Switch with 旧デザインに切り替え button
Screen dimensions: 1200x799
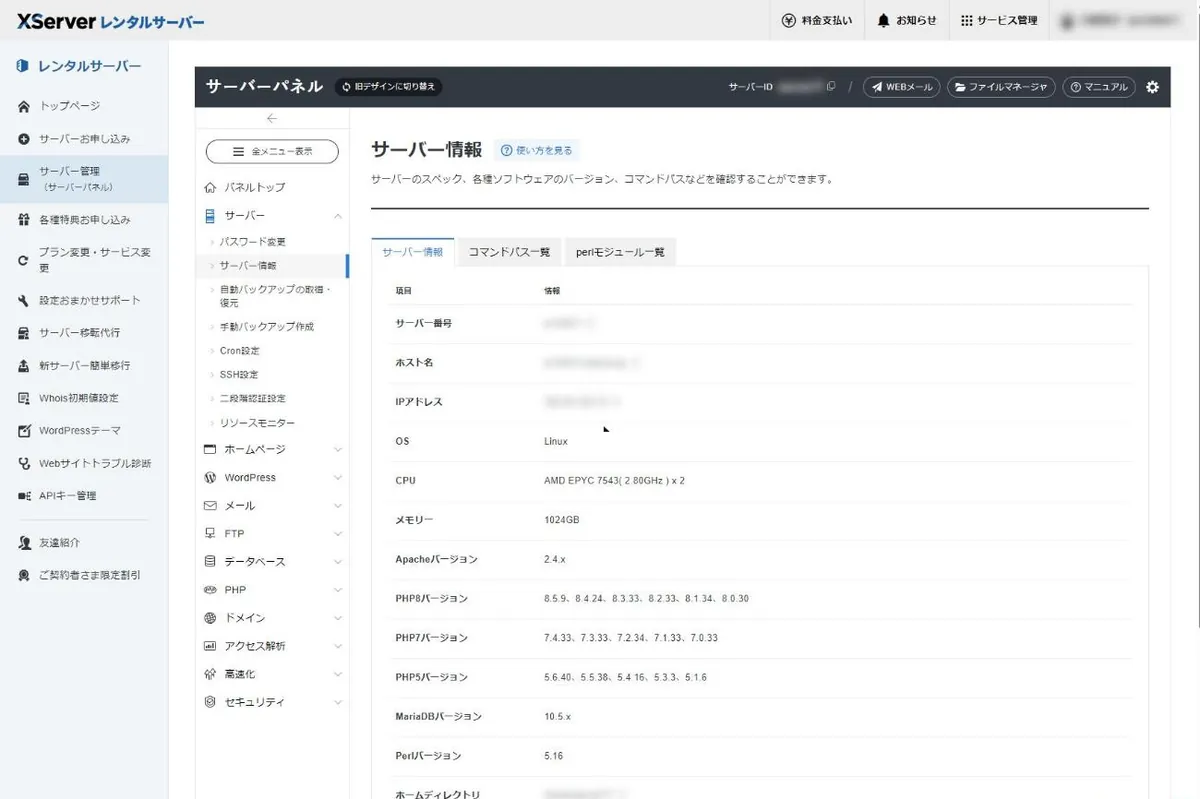tap(388, 87)
